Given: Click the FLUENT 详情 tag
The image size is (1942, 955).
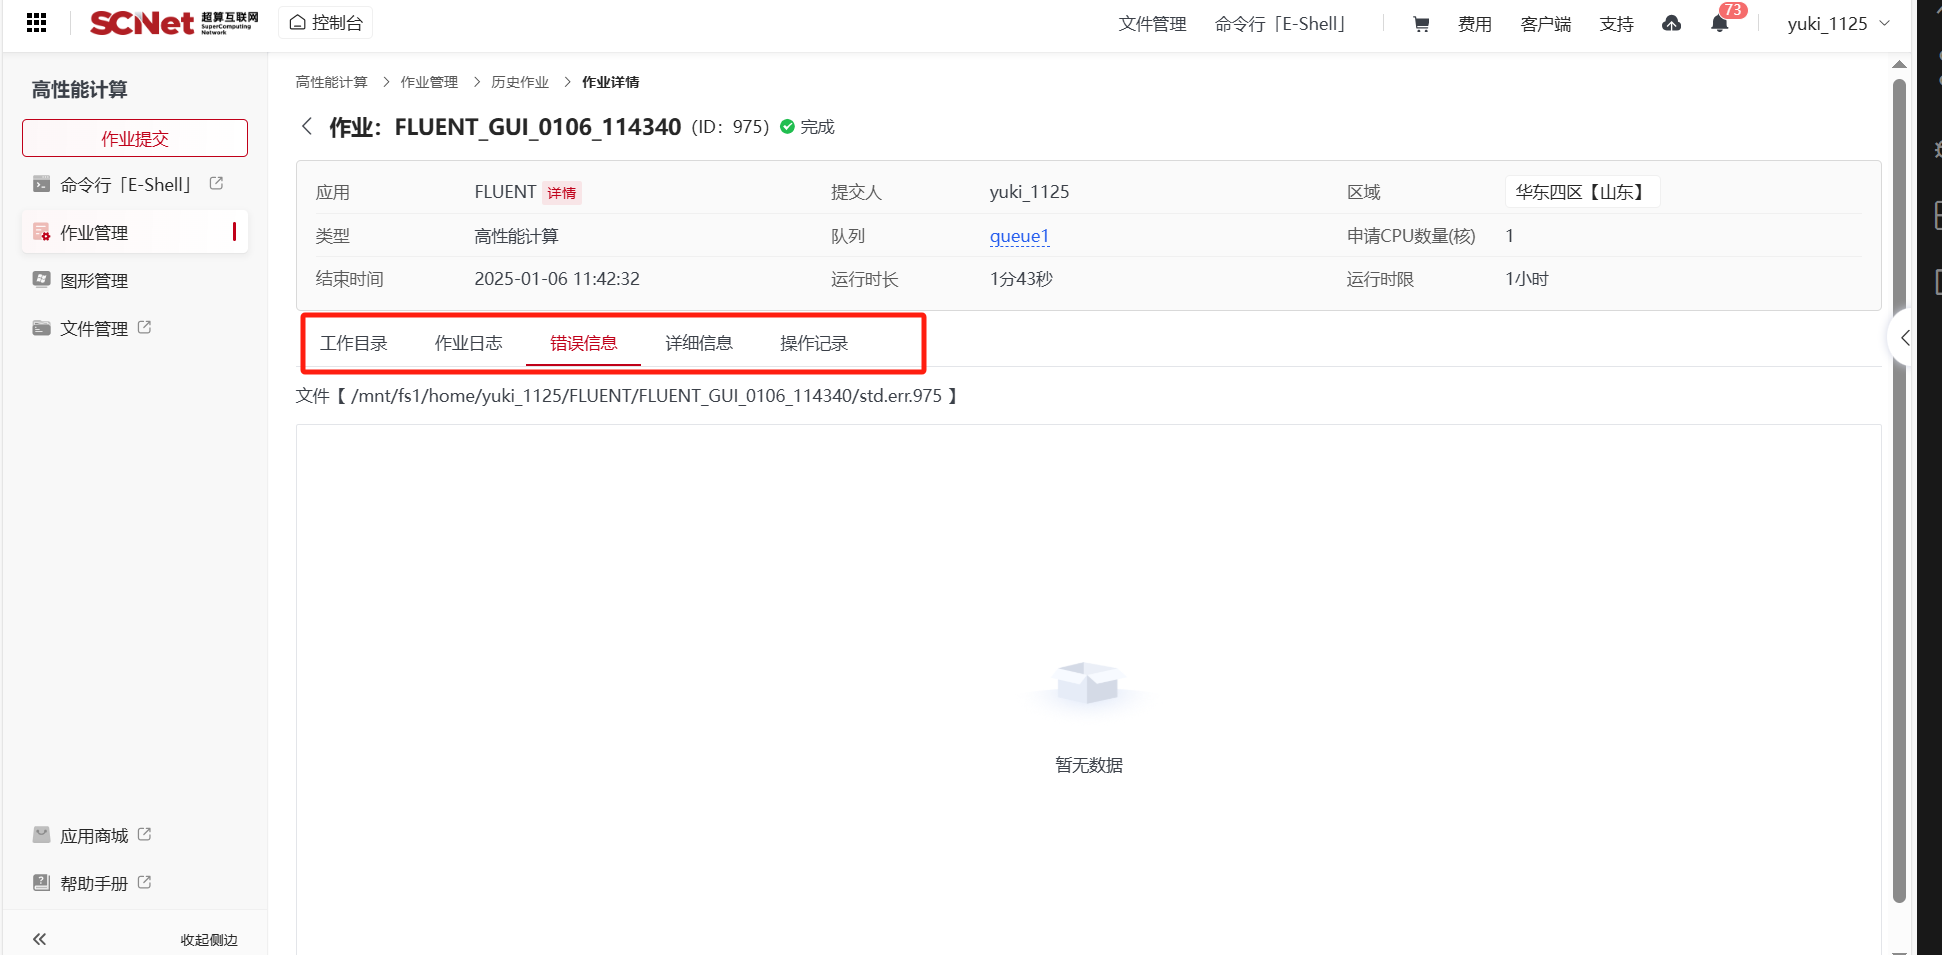Looking at the screenshot, I should 561,193.
